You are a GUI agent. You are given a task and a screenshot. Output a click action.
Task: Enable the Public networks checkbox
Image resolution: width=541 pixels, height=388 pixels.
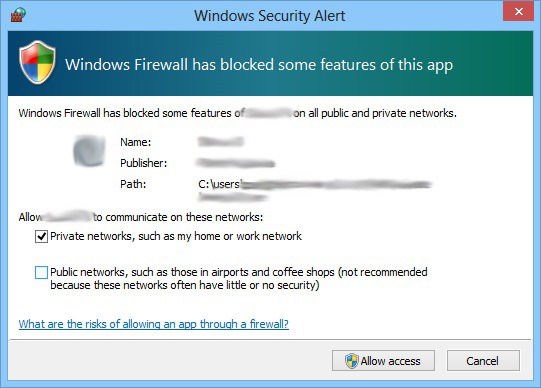41,272
